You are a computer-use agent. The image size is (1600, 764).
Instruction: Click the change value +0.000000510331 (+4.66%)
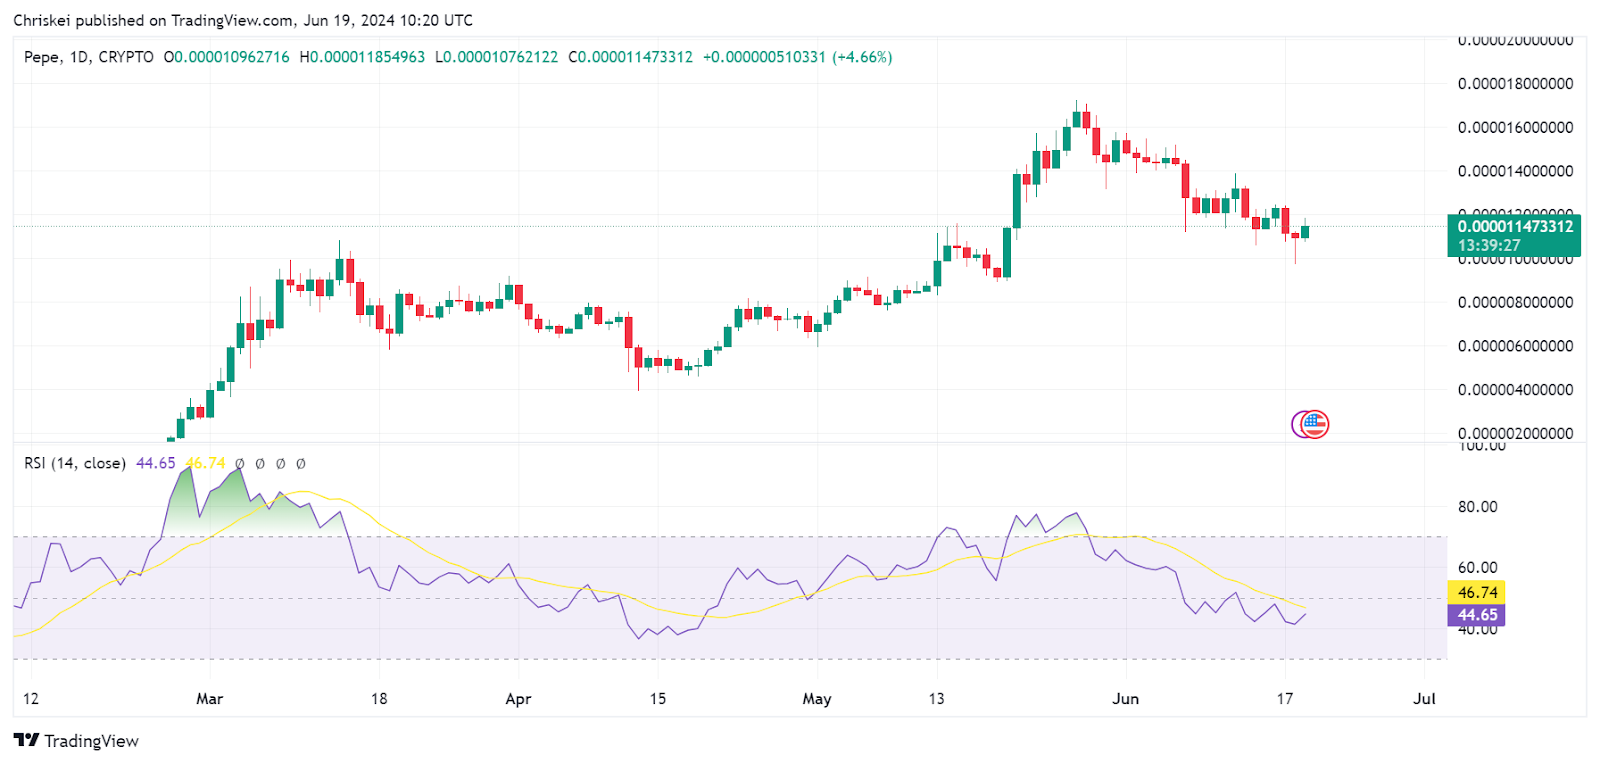797,57
